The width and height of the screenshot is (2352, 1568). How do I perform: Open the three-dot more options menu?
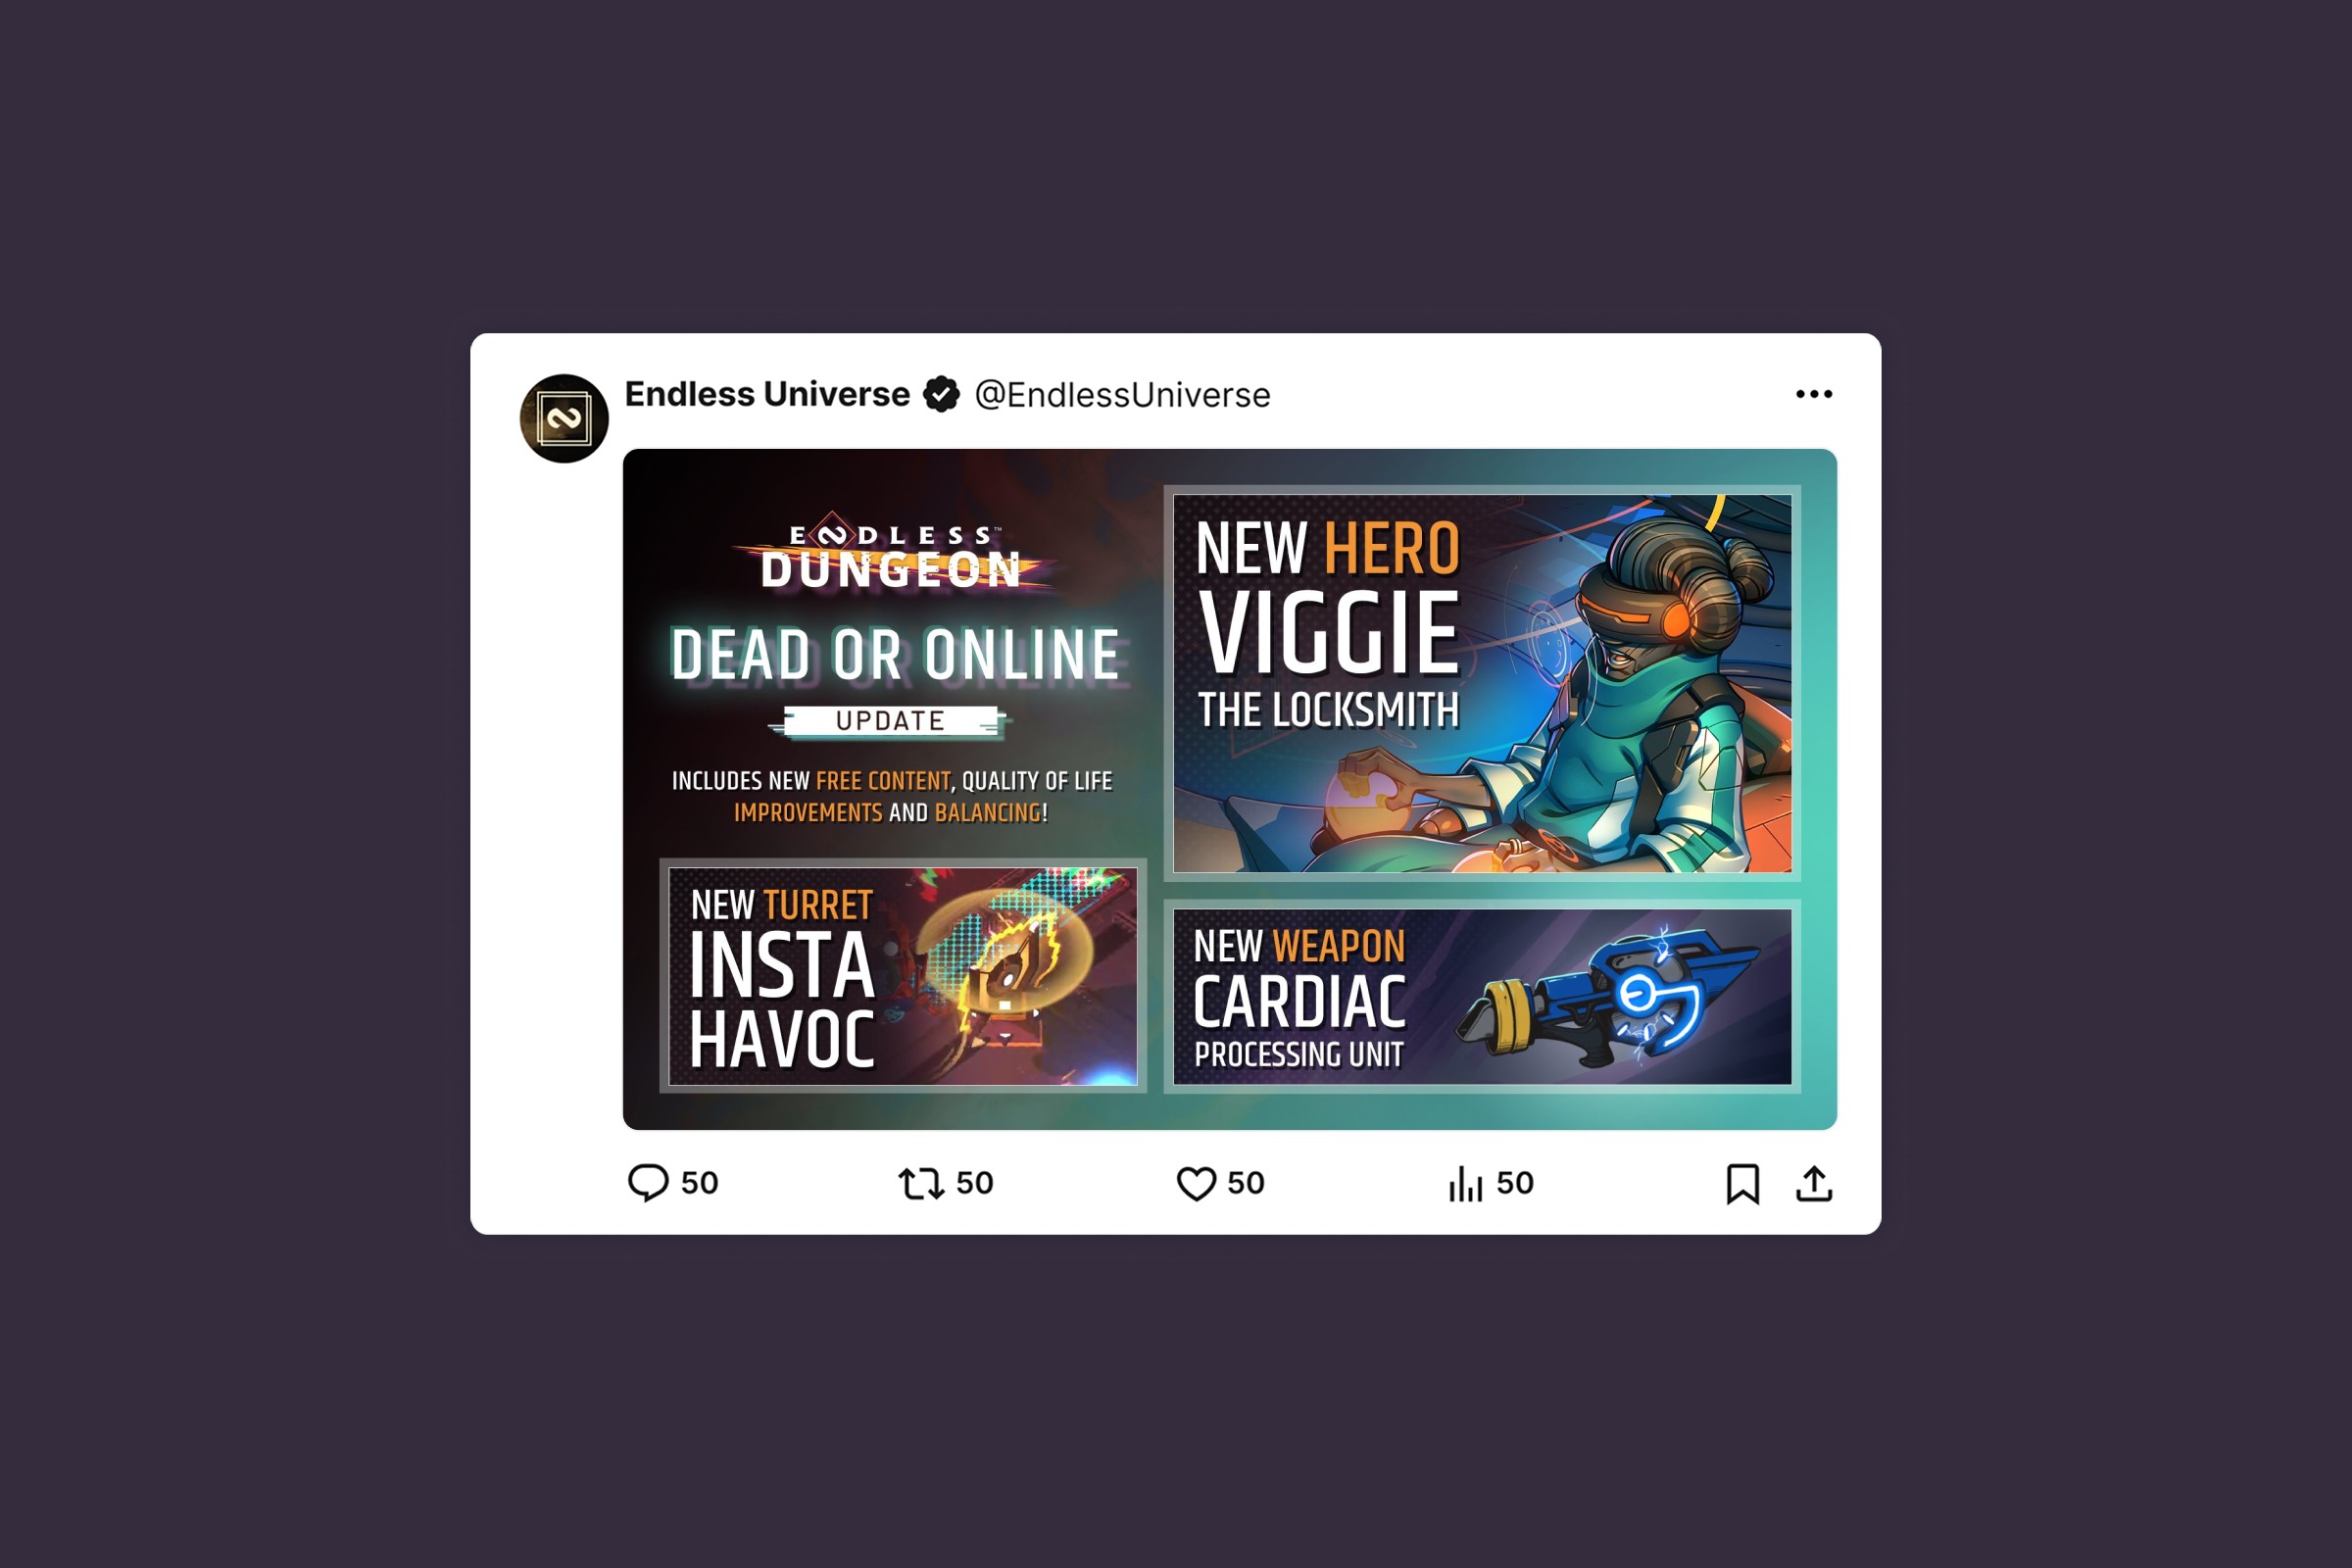tap(1814, 394)
